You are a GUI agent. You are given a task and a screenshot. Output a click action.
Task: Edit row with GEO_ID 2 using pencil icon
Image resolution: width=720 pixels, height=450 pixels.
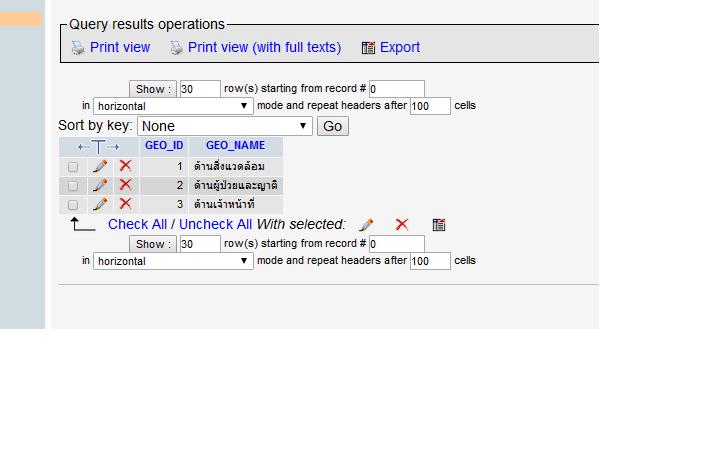[100, 186]
